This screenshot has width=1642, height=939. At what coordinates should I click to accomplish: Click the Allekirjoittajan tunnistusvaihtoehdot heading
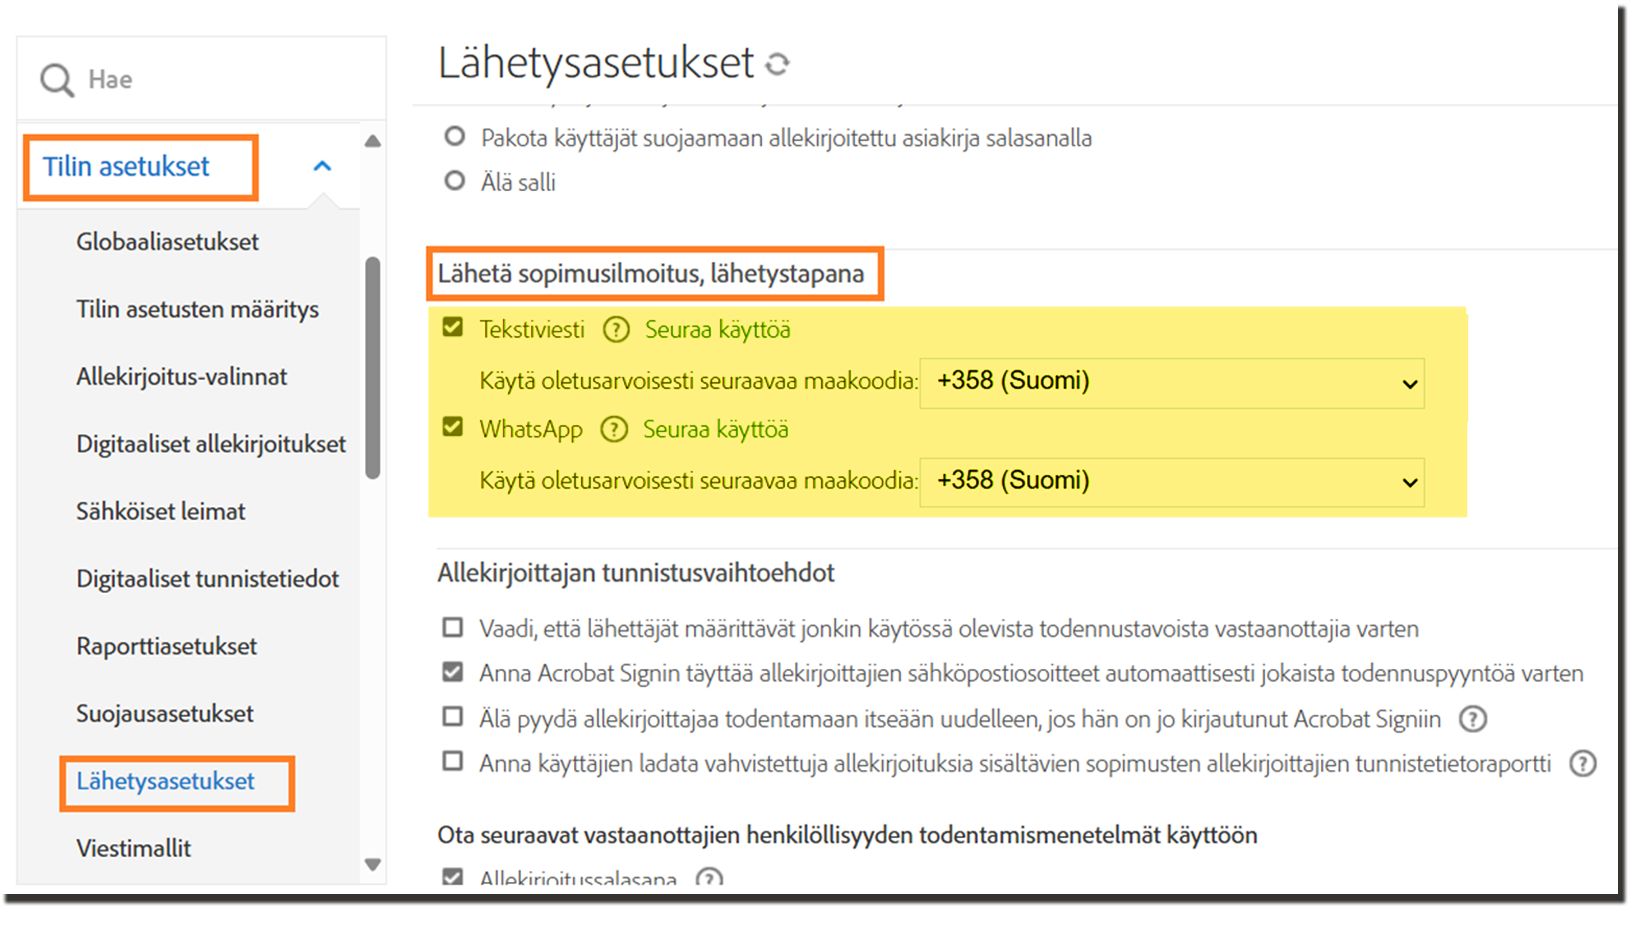point(636,573)
